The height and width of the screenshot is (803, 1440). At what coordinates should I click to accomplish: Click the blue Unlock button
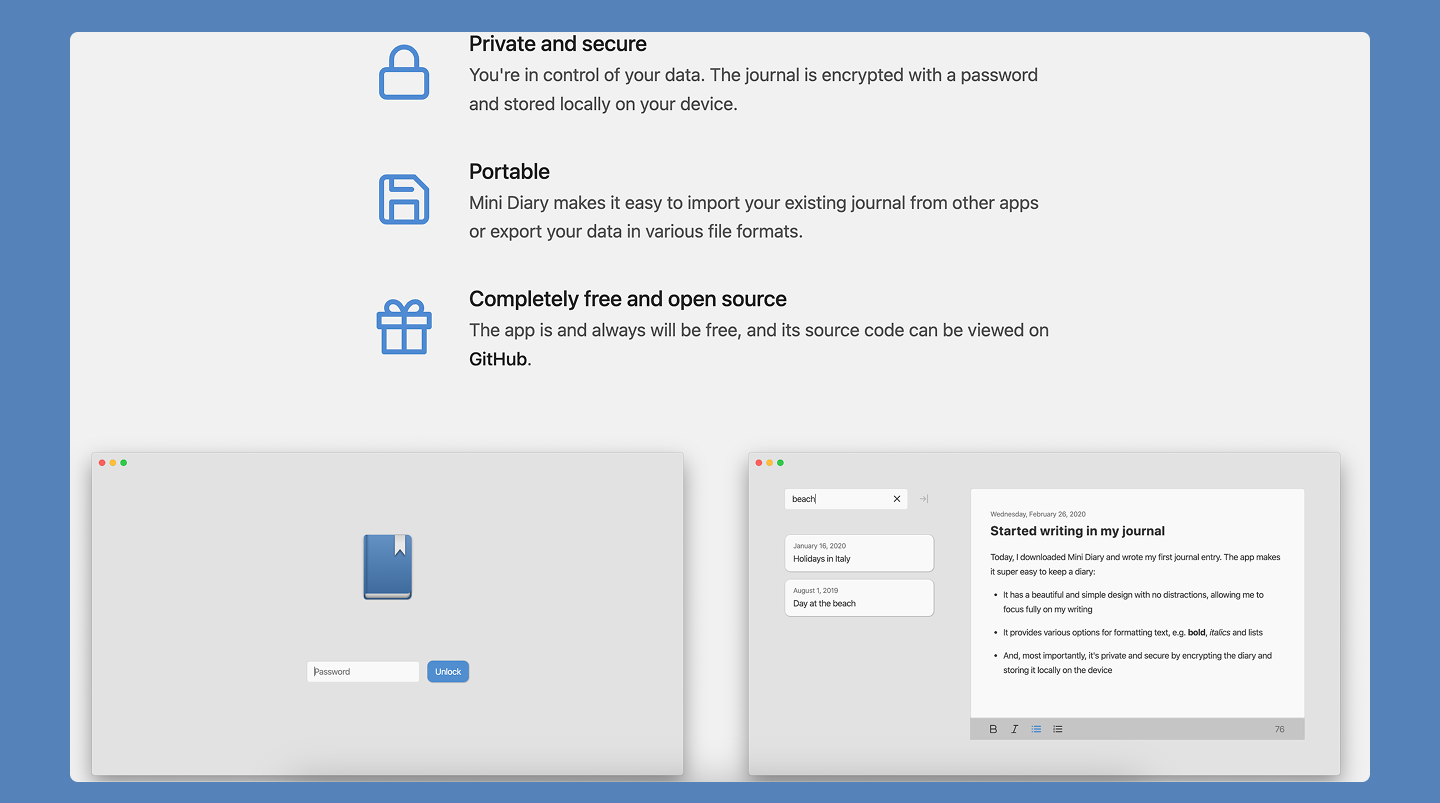(x=448, y=672)
